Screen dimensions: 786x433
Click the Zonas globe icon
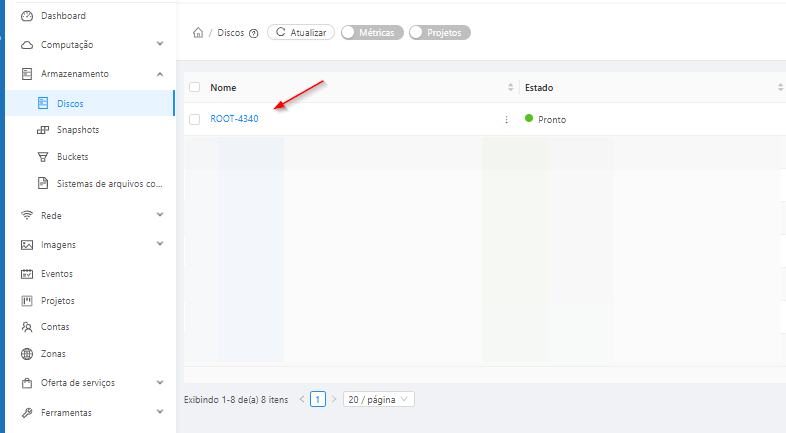pos(27,354)
